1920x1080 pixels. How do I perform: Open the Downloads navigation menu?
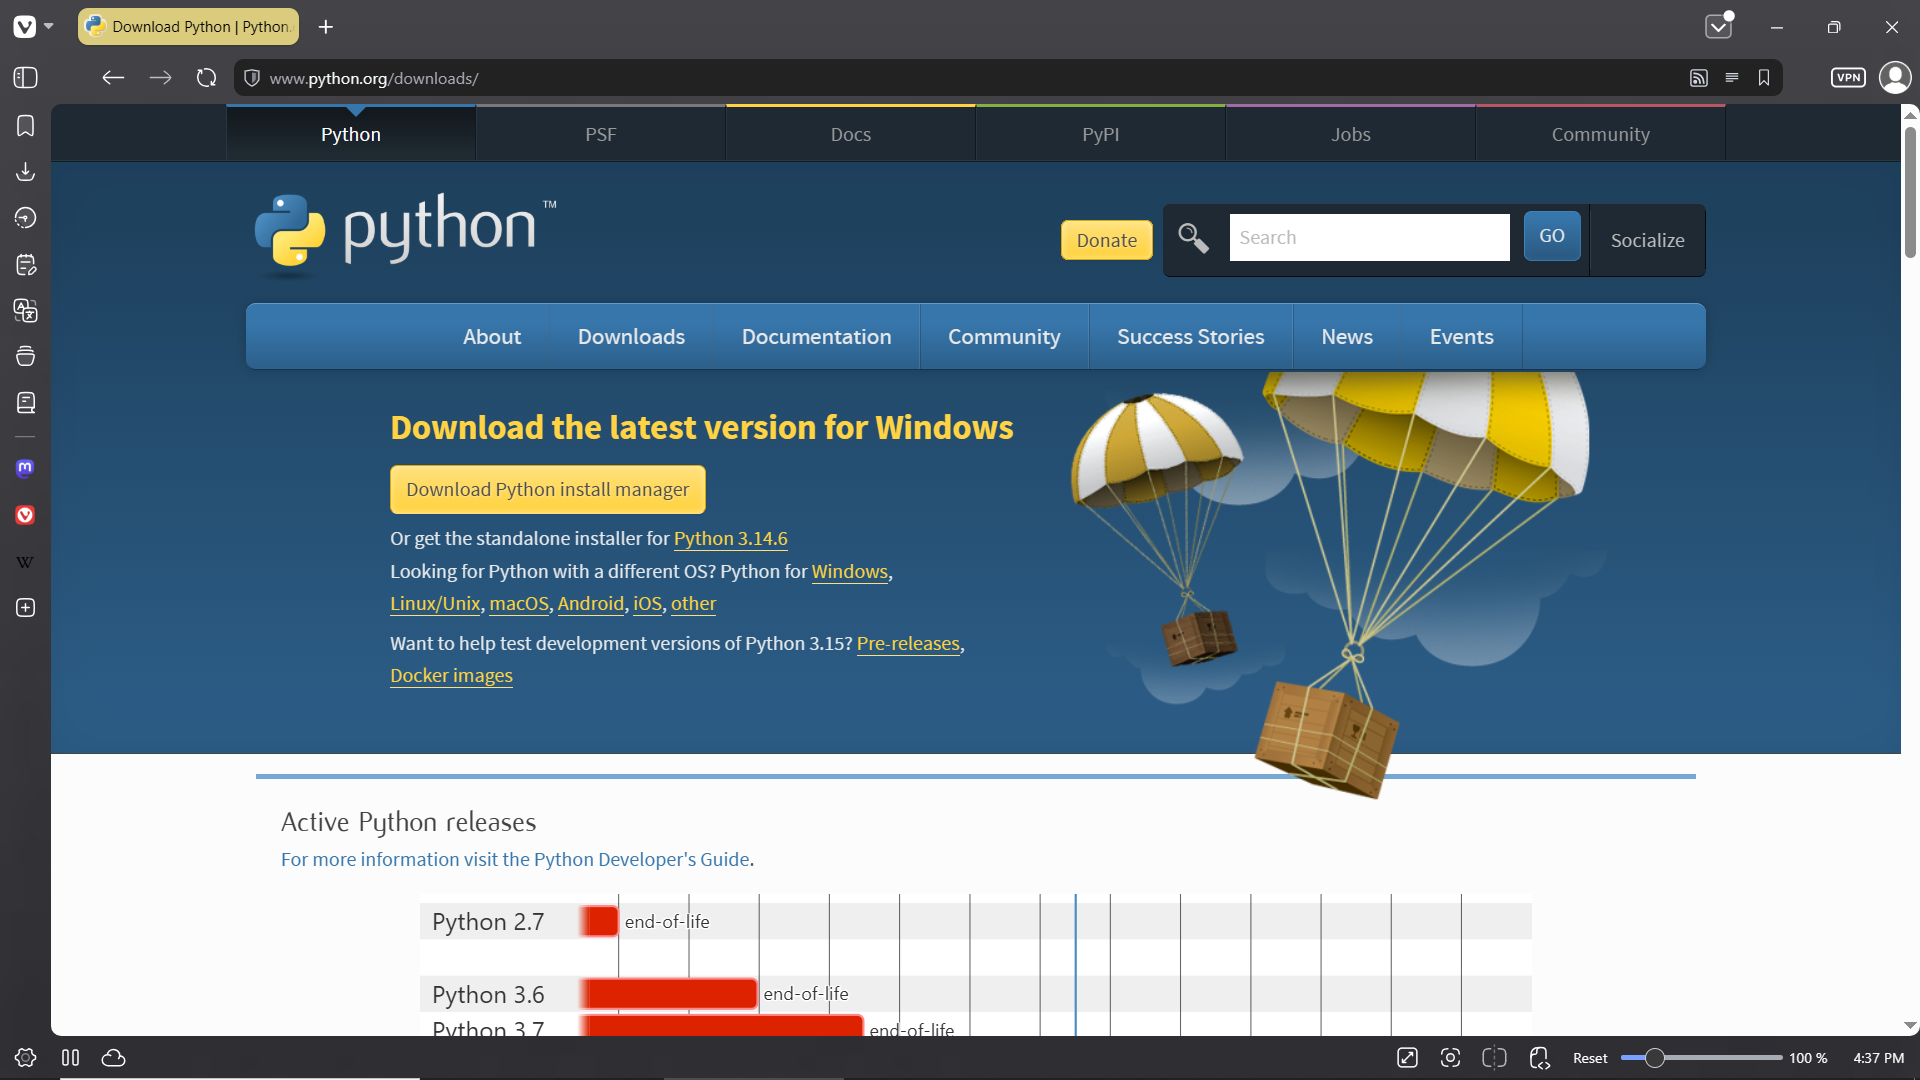(x=632, y=337)
